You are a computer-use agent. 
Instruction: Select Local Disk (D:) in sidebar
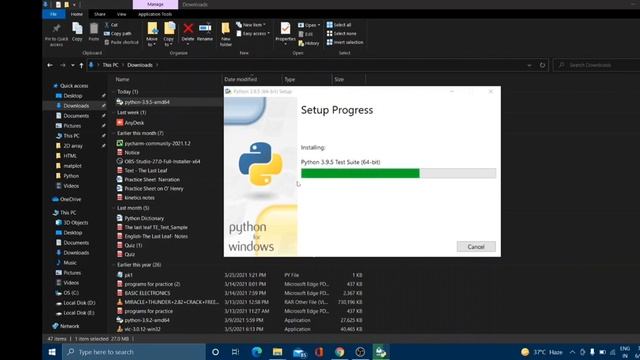[79, 303]
